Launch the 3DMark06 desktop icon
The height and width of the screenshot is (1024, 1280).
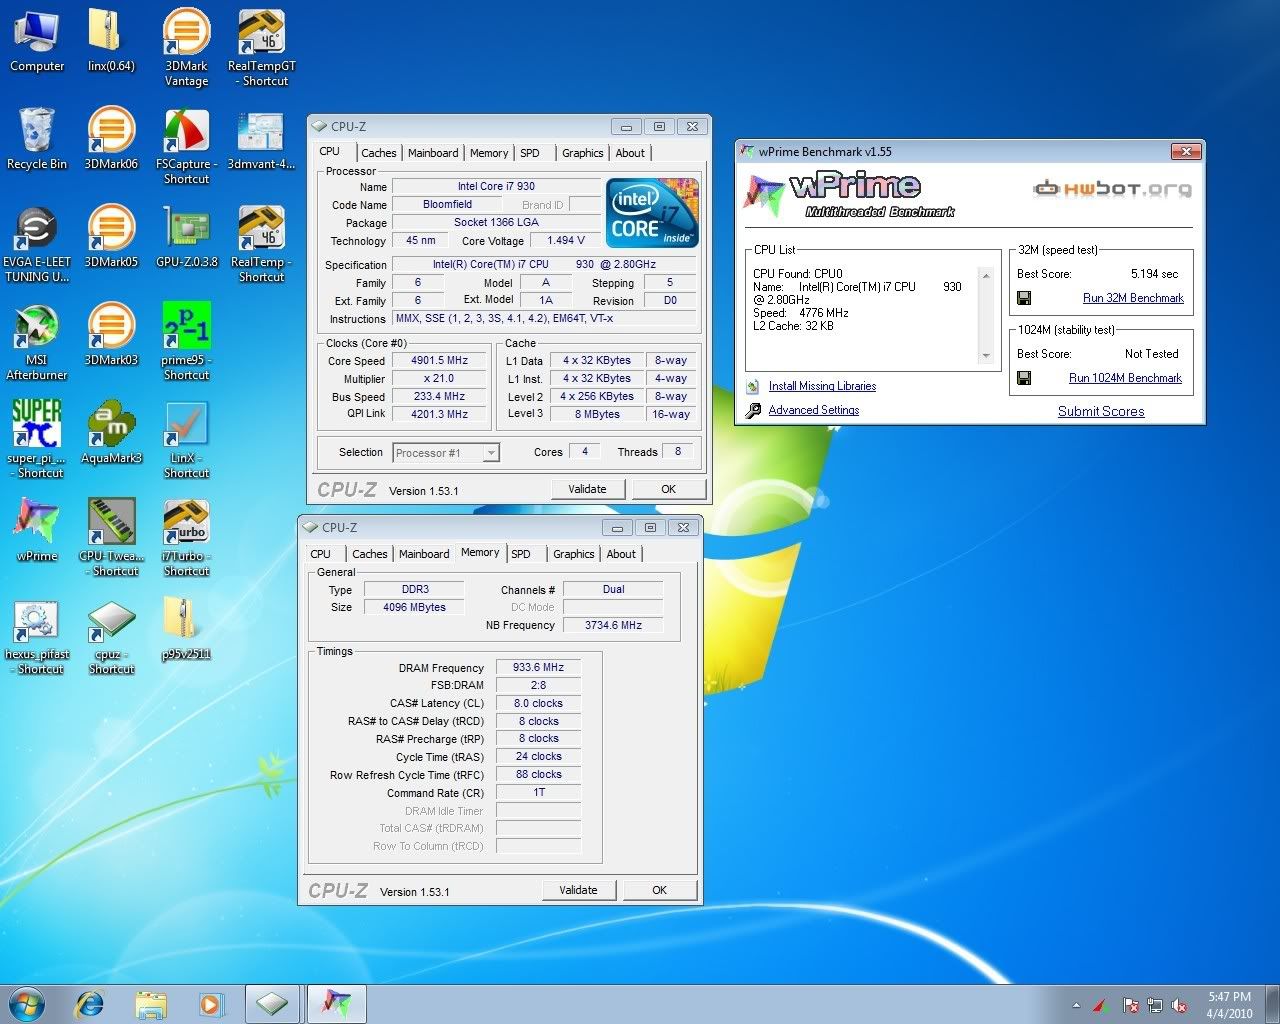(x=111, y=139)
